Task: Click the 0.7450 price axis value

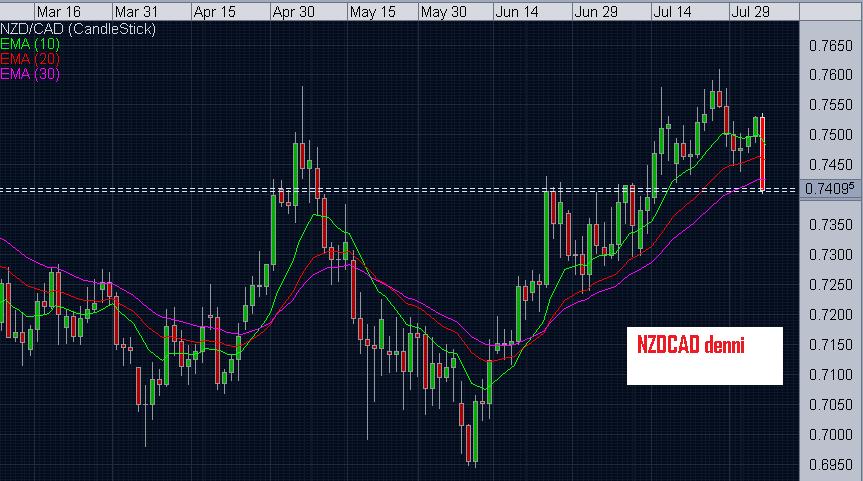Action: pyautogui.click(x=831, y=164)
